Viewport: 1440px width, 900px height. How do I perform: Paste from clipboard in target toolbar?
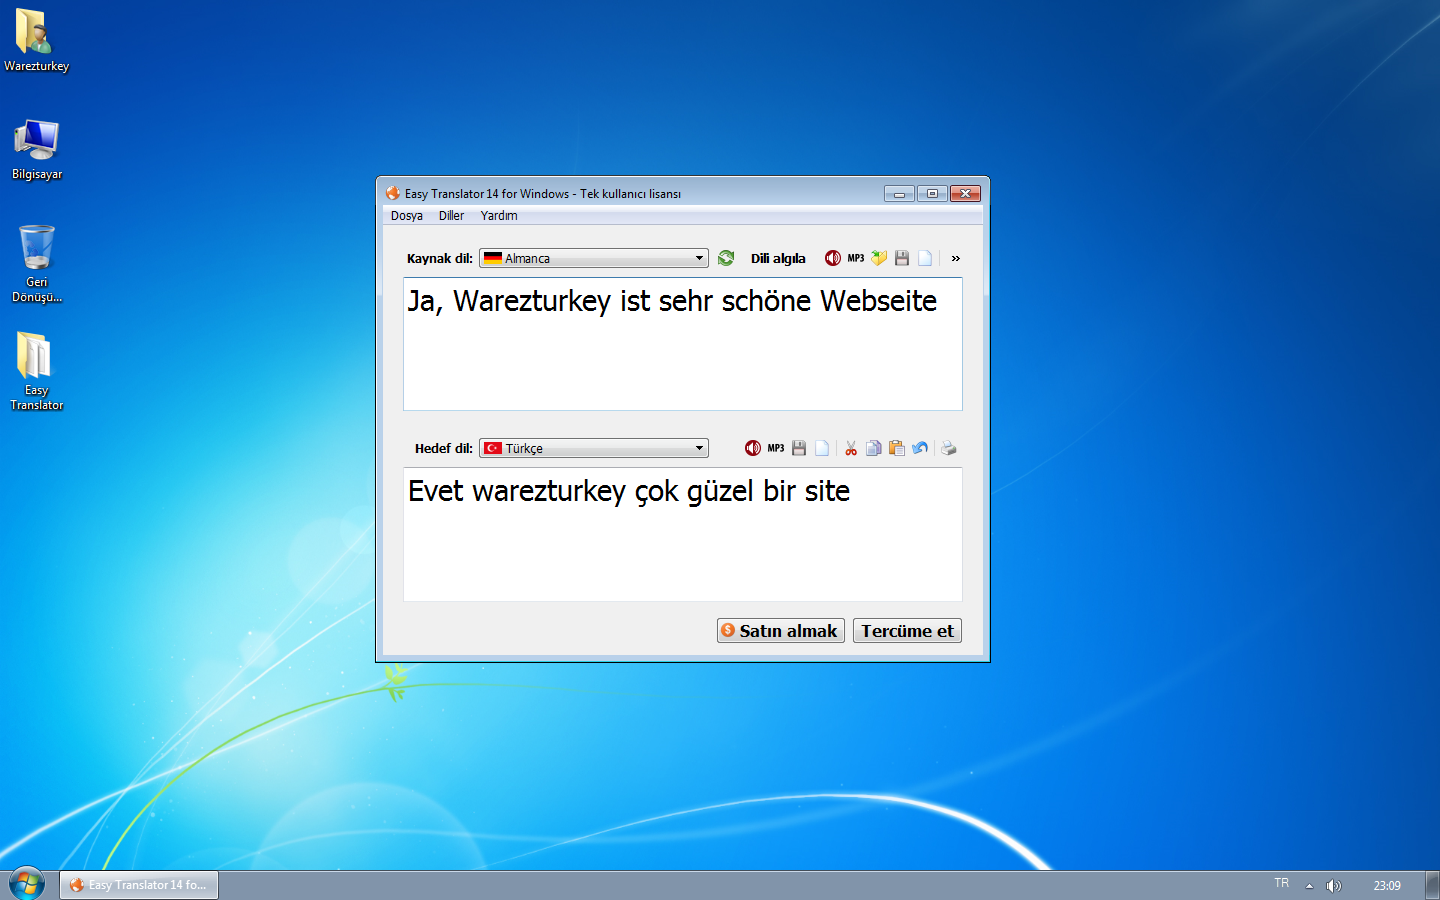click(x=897, y=448)
